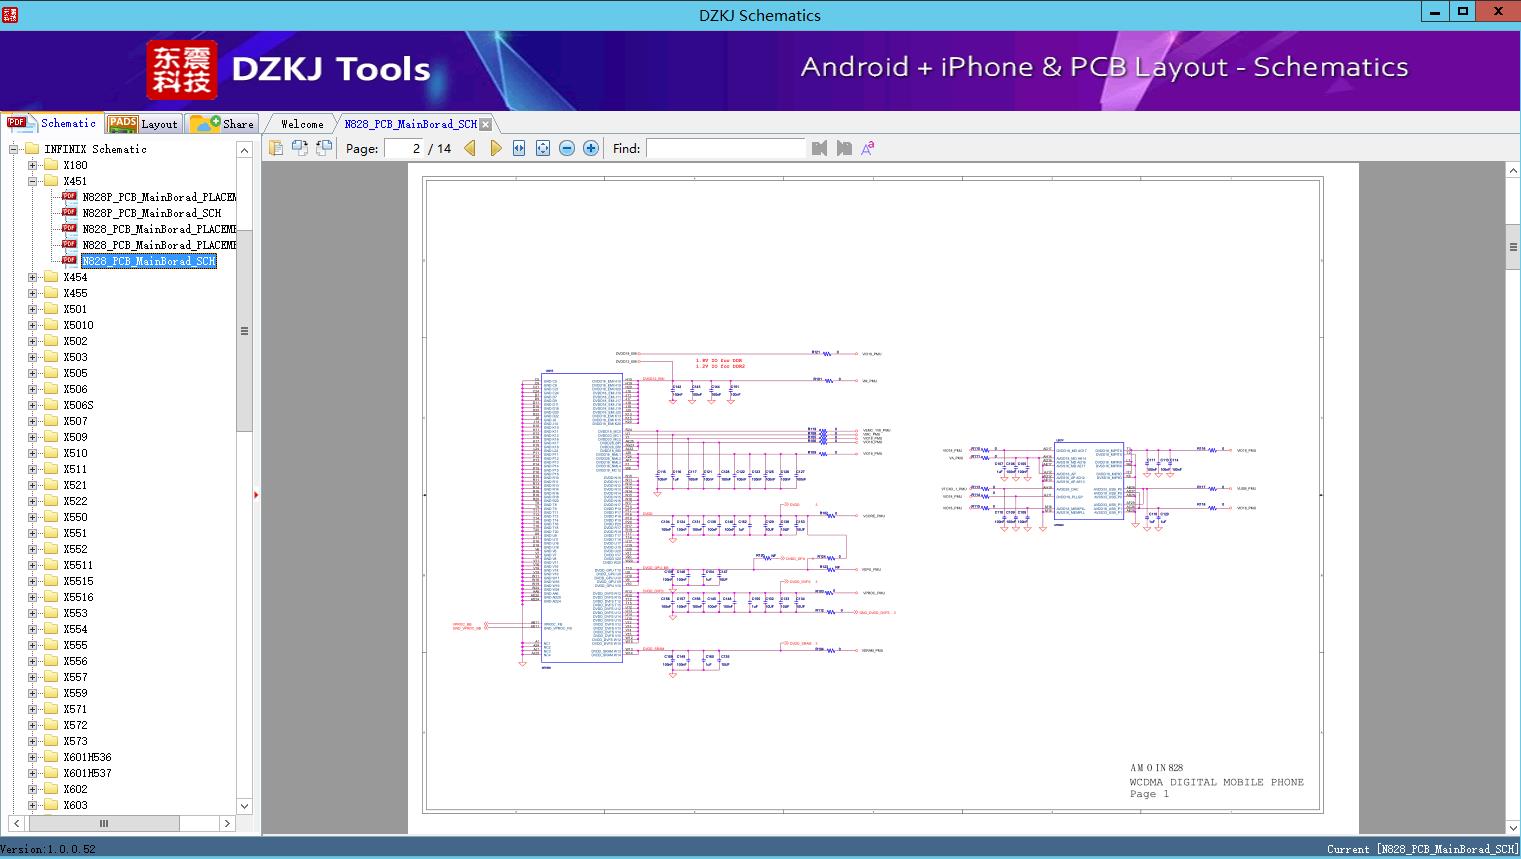Go to the previous page arrow
This screenshot has height=859, width=1521.
point(470,148)
